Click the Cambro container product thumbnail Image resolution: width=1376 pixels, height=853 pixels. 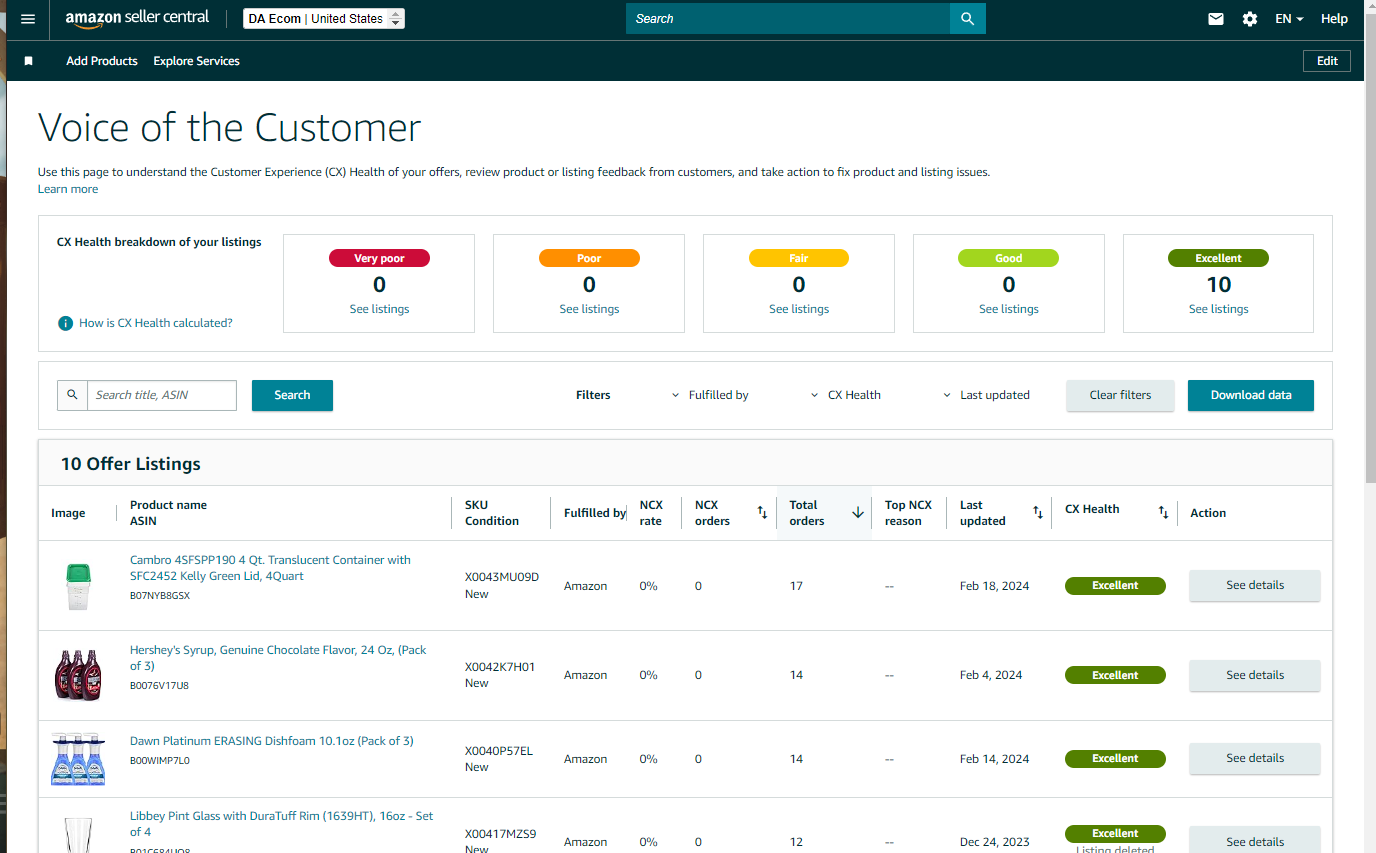pyautogui.click(x=78, y=586)
